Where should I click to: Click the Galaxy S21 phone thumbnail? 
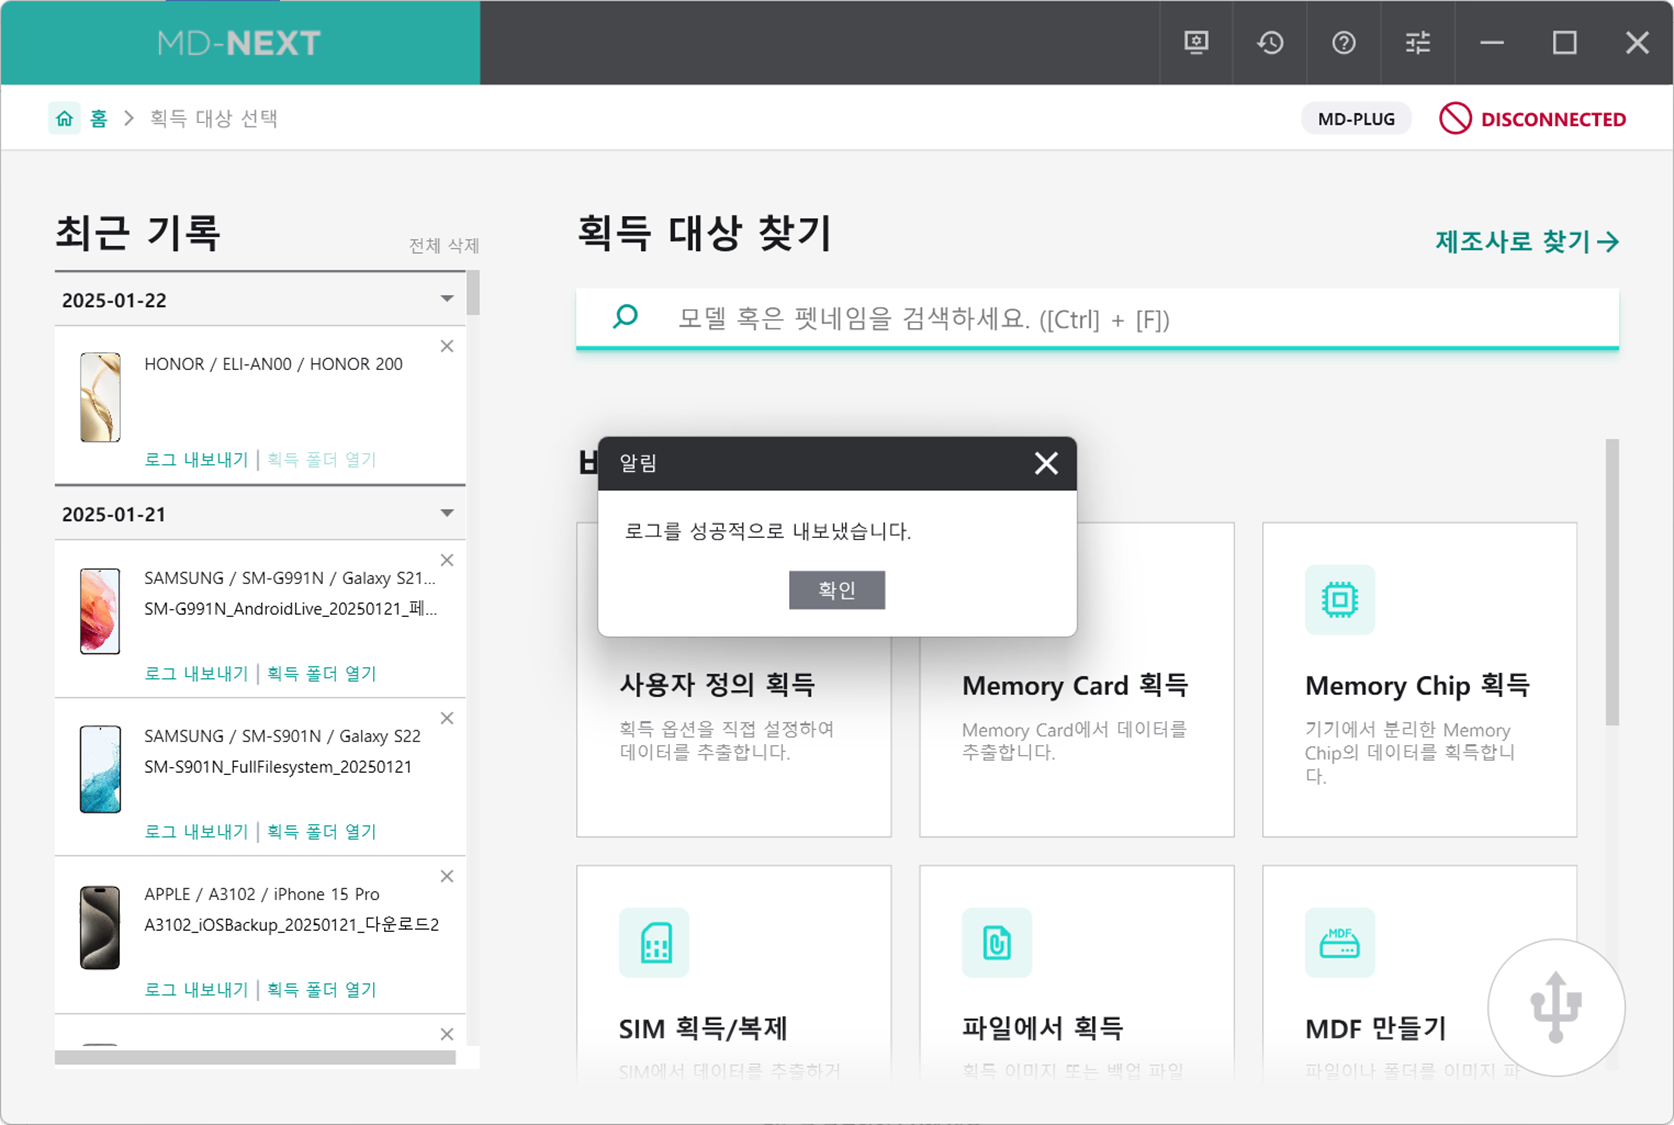point(100,611)
